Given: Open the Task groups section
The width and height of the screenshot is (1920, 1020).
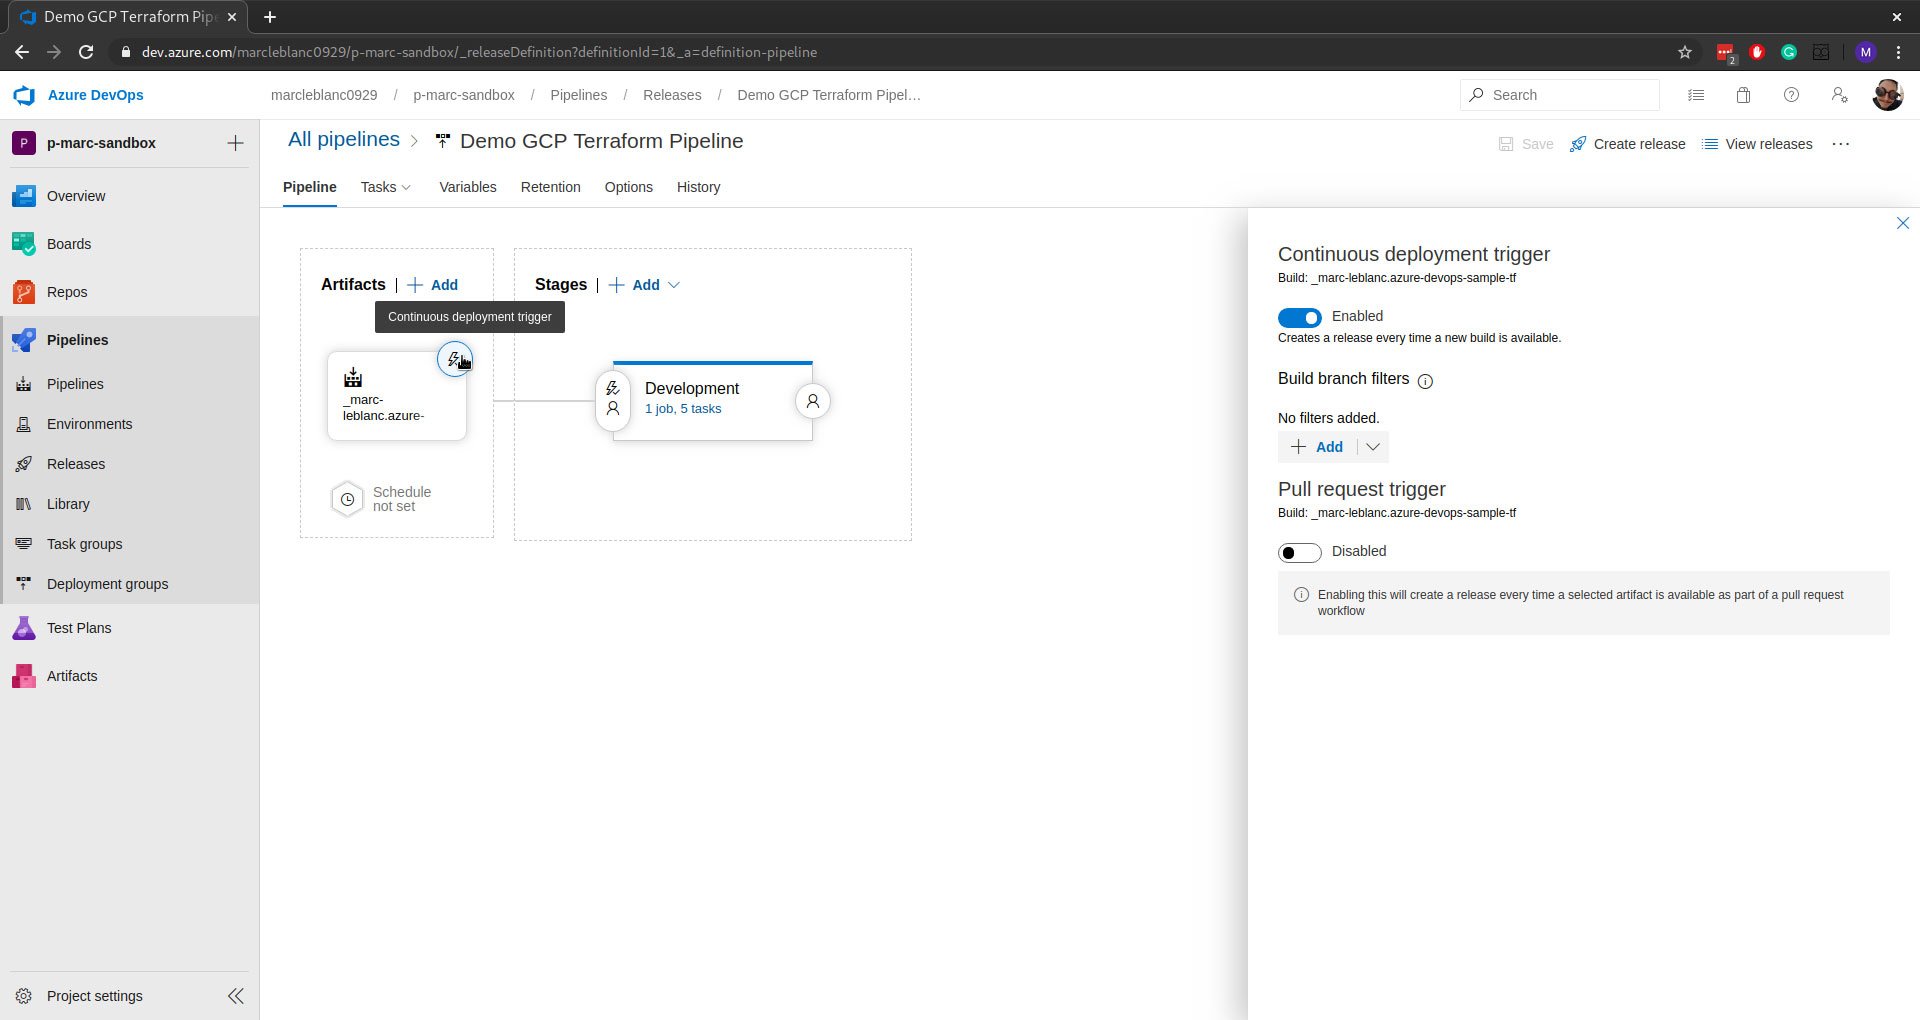Looking at the screenshot, I should pyautogui.click(x=83, y=543).
